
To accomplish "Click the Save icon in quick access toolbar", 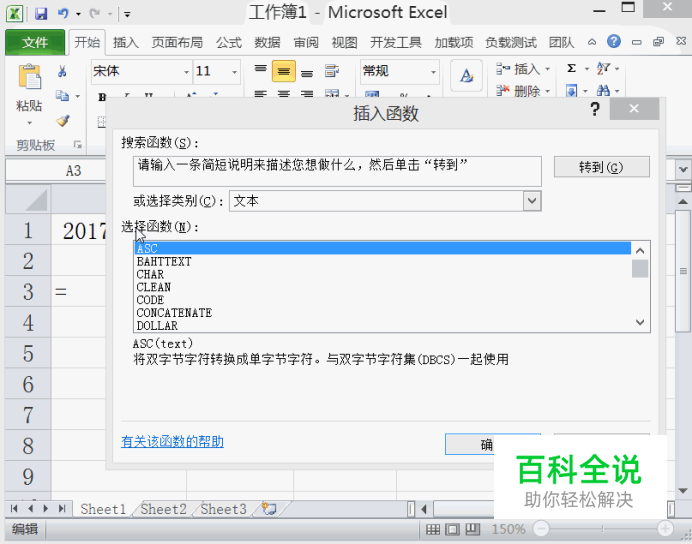I will [x=41, y=14].
